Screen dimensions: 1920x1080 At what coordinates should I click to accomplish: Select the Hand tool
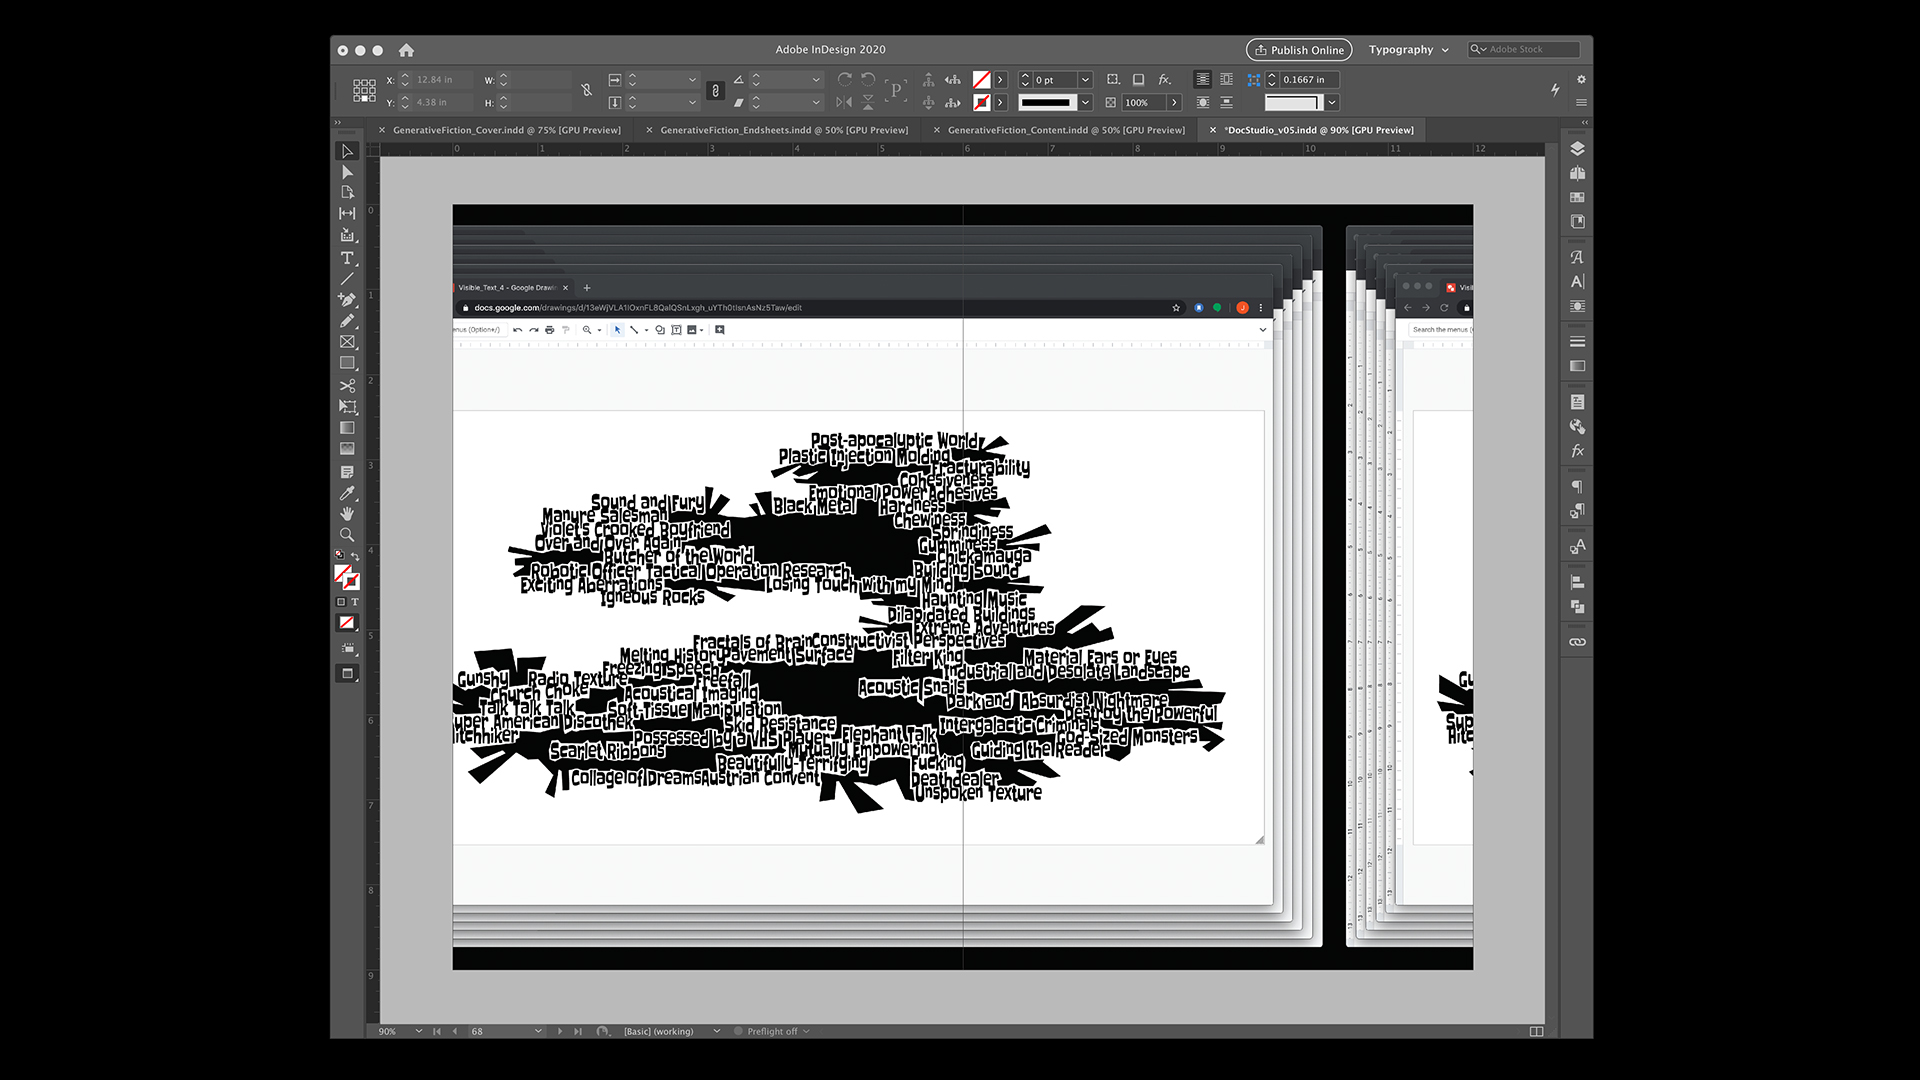[x=347, y=514]
